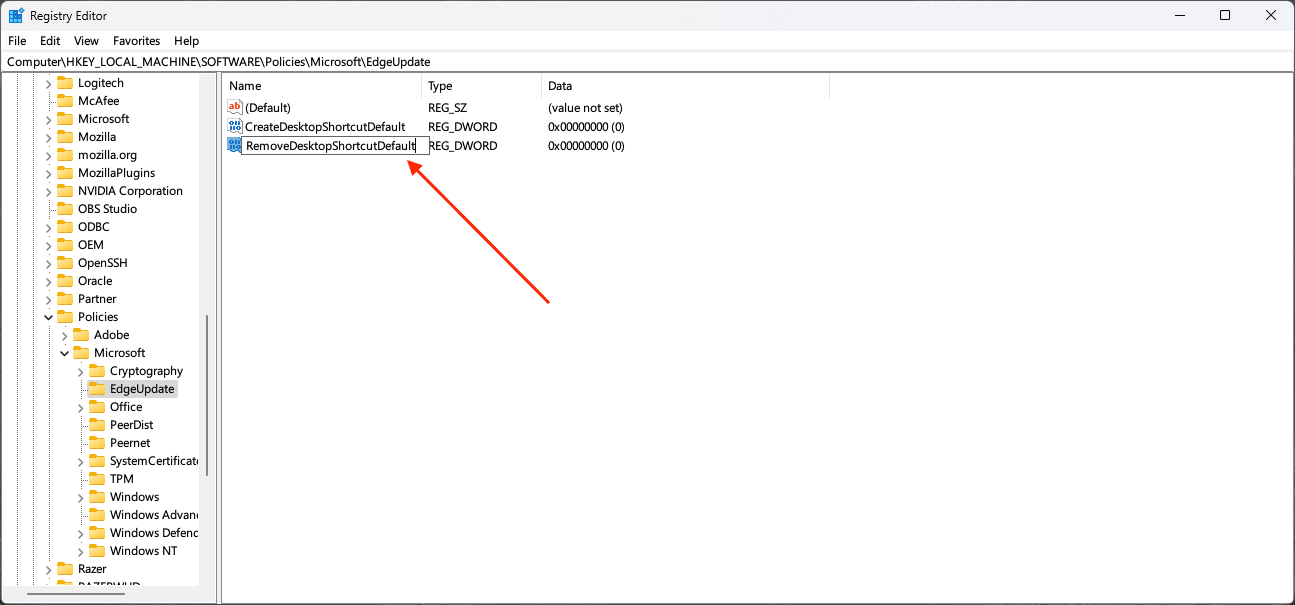Click the OpenSSH folder icon
This screenshot has height=605, width=1295.
click(65, 263)
